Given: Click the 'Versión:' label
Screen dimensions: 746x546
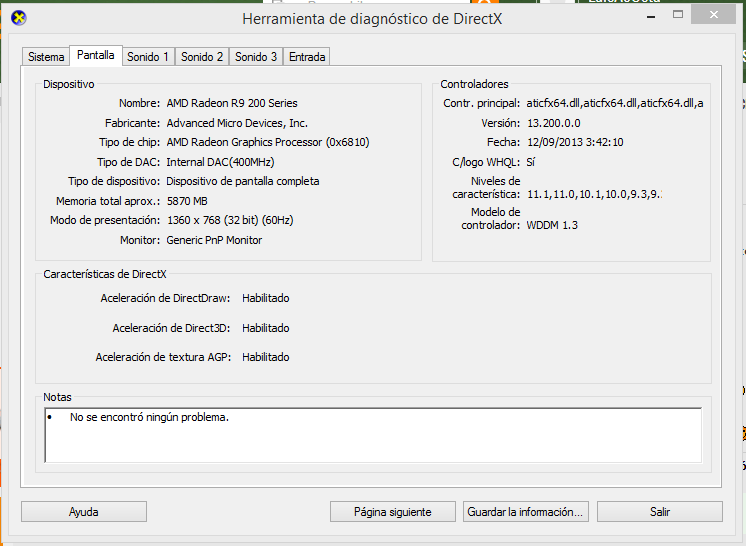Looking at the screenshot, I should [501, 123].
